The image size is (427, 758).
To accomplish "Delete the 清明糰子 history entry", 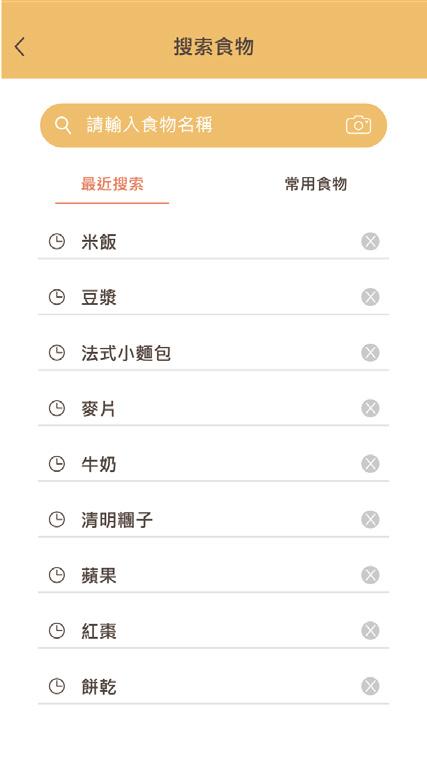I will pos(370,519).
